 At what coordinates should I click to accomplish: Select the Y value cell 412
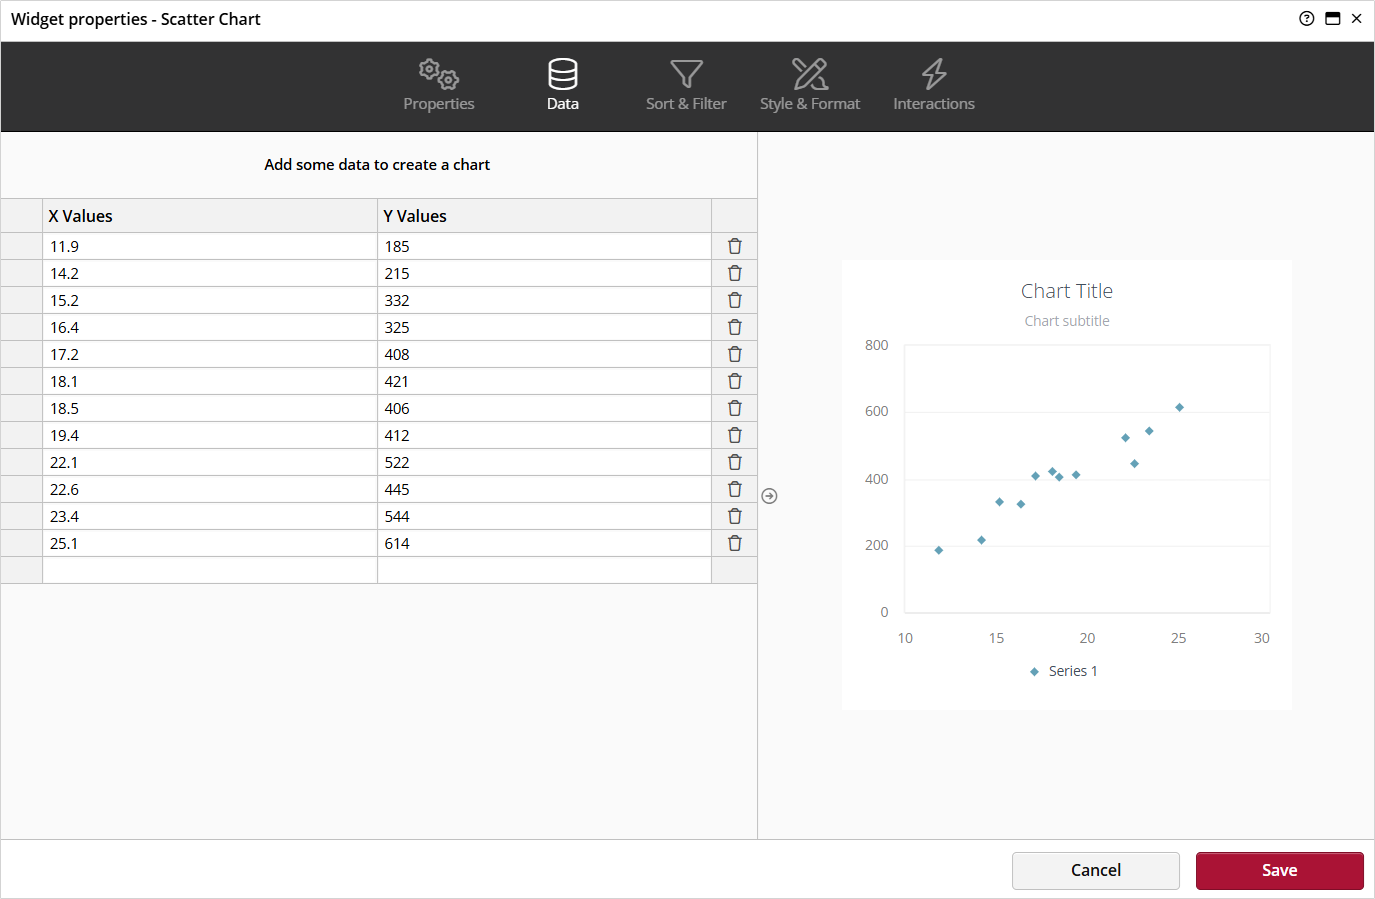point(544,435)
